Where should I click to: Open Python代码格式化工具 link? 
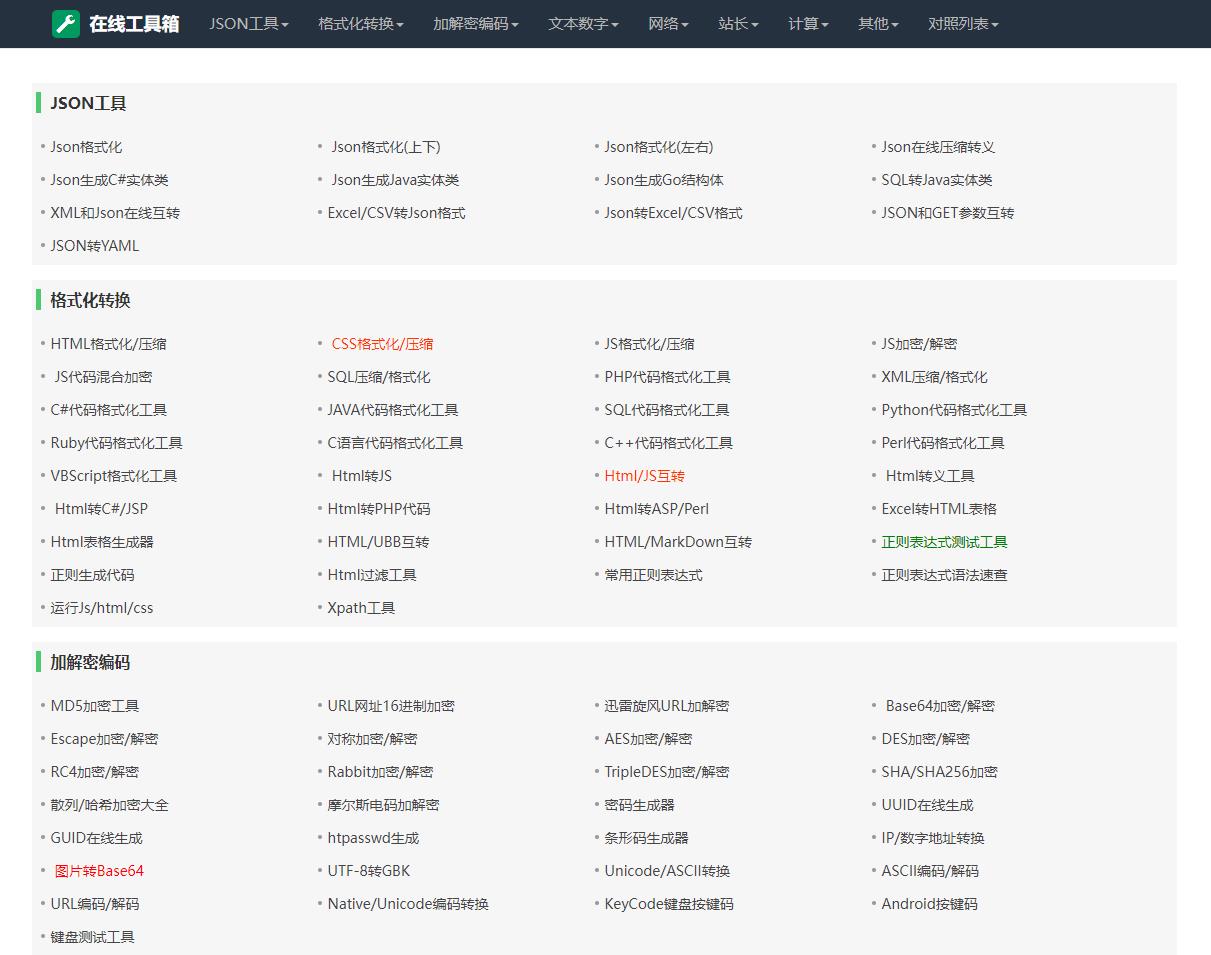(954, 410)
